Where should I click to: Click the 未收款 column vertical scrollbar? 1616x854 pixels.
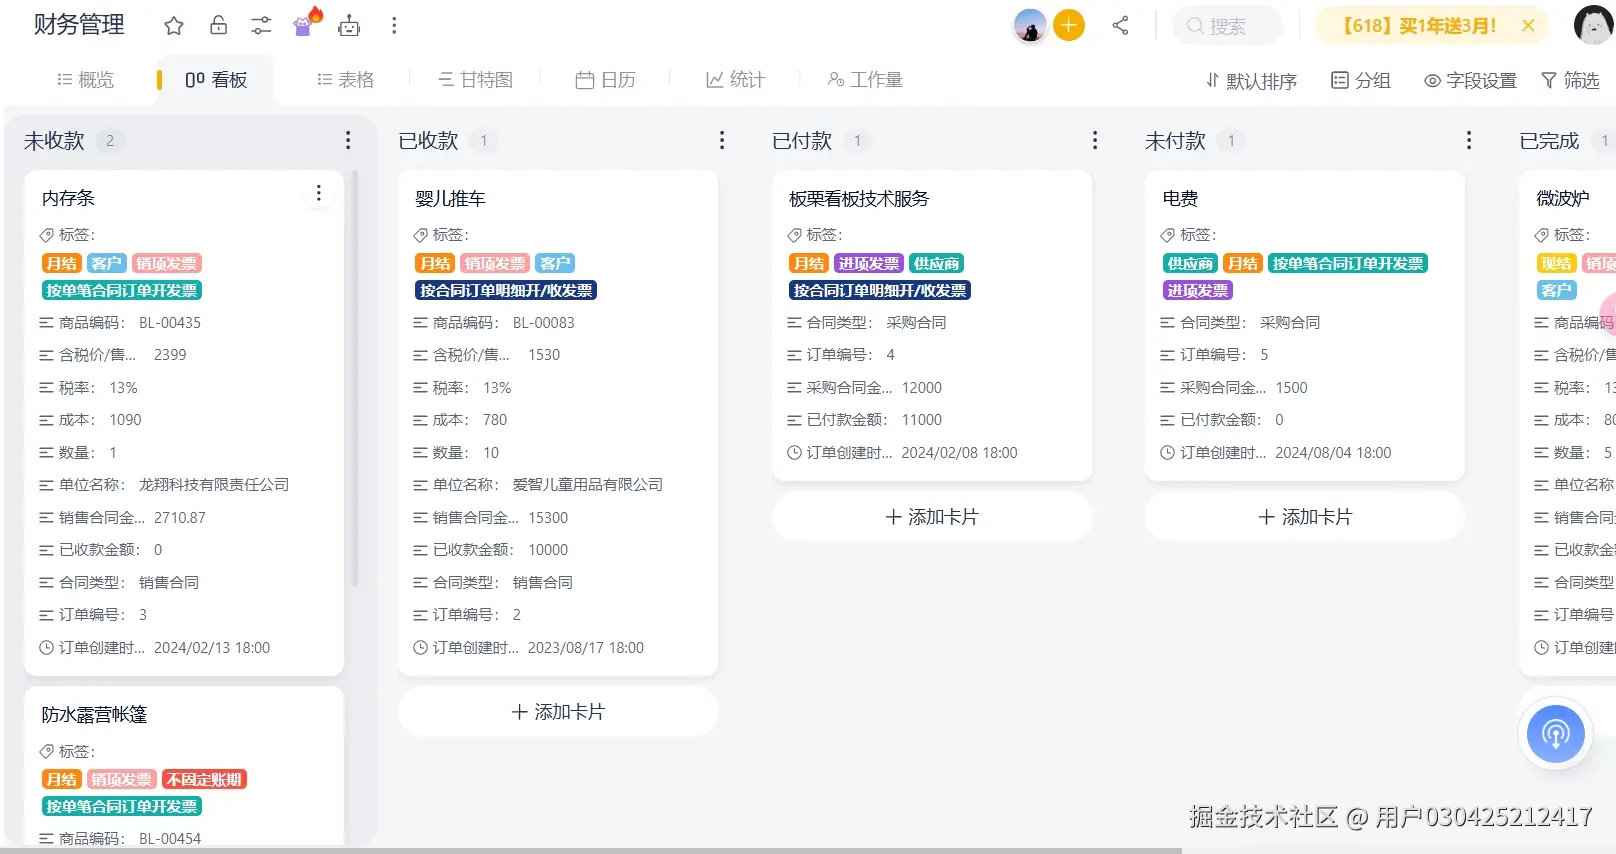coord(355,380)
